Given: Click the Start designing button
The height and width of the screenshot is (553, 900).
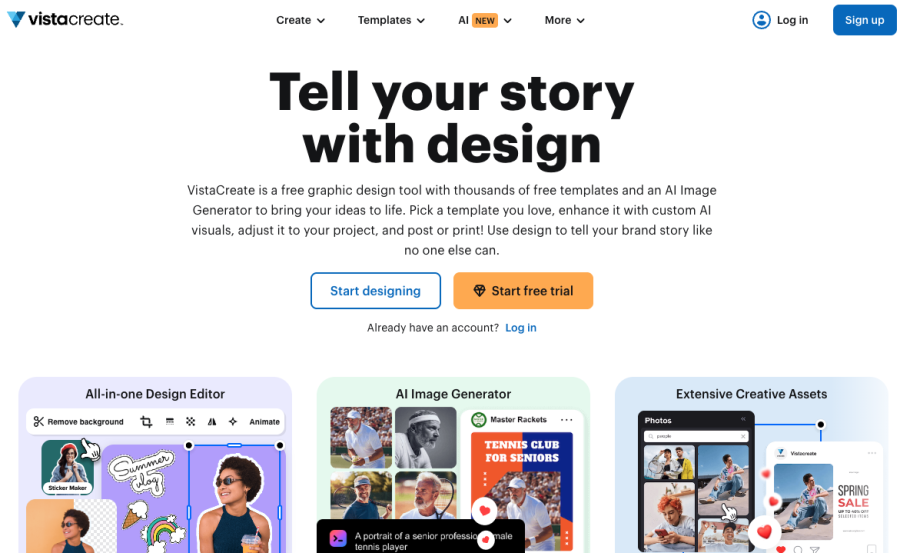Looking at the screenshot, I should click(375, 291).
